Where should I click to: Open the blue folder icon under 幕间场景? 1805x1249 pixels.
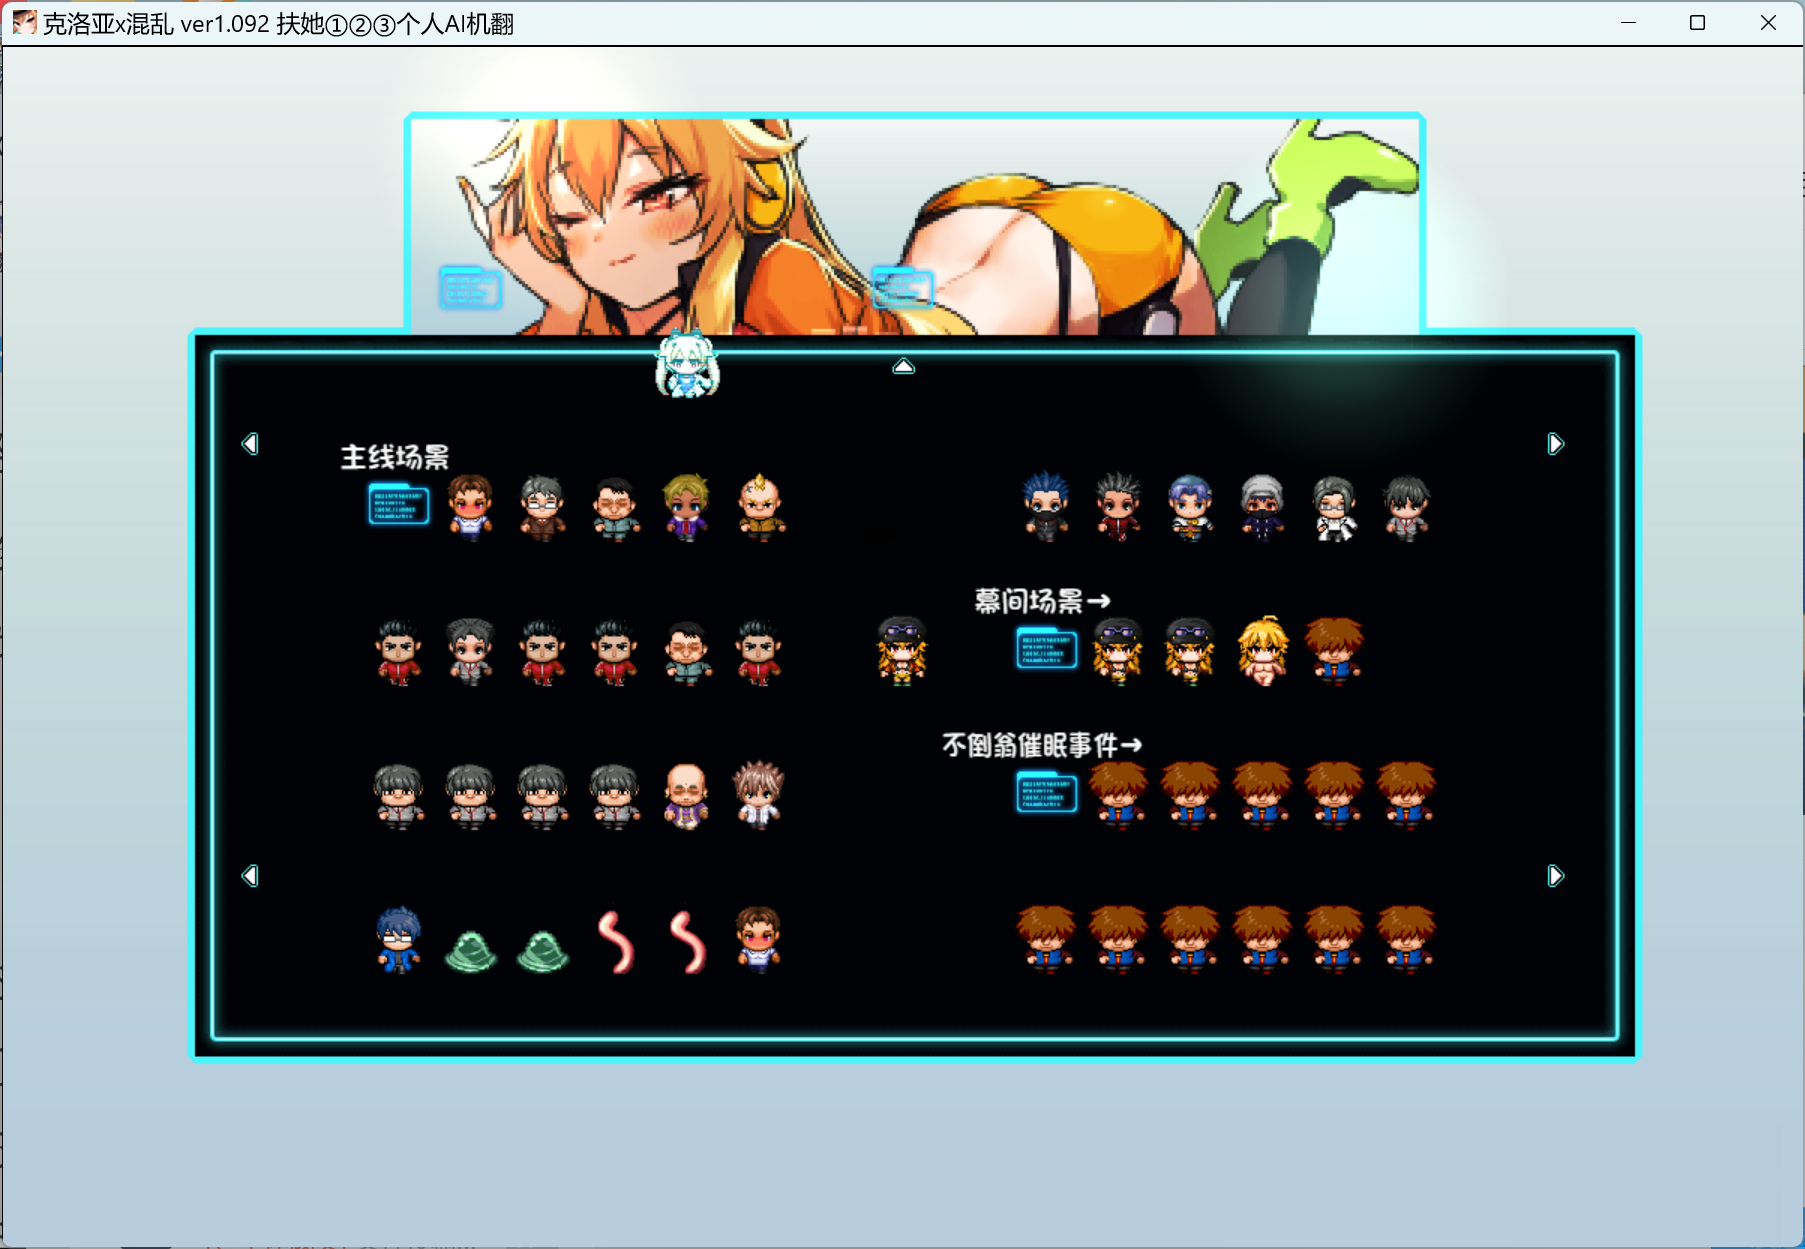[1046, 649]
